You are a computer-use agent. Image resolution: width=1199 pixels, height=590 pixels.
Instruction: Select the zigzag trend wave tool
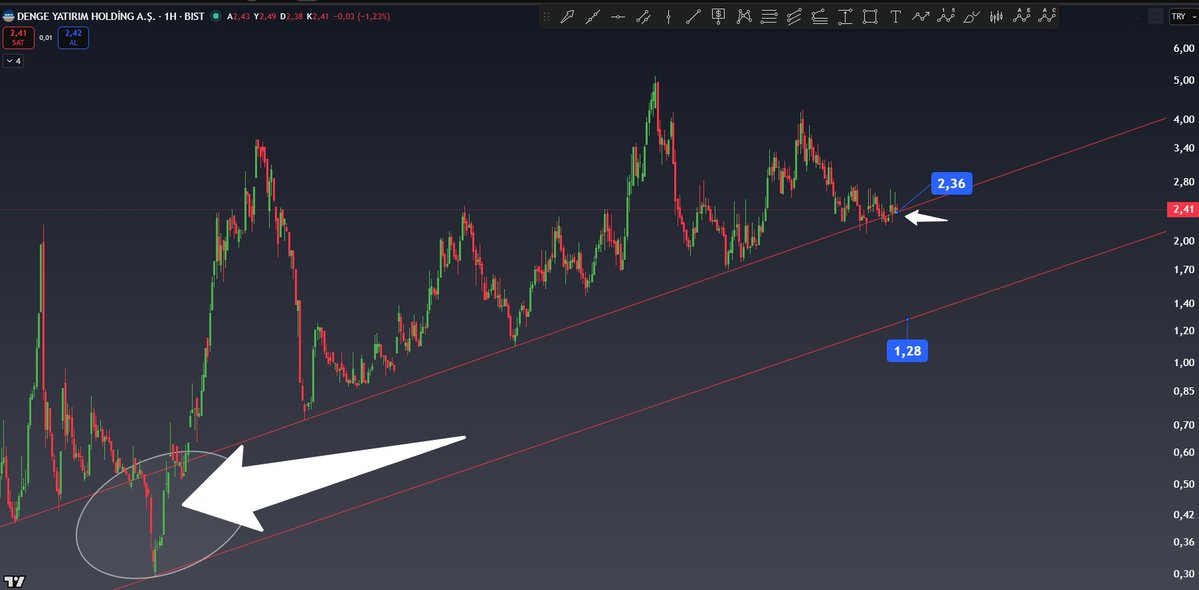[921, 16]
